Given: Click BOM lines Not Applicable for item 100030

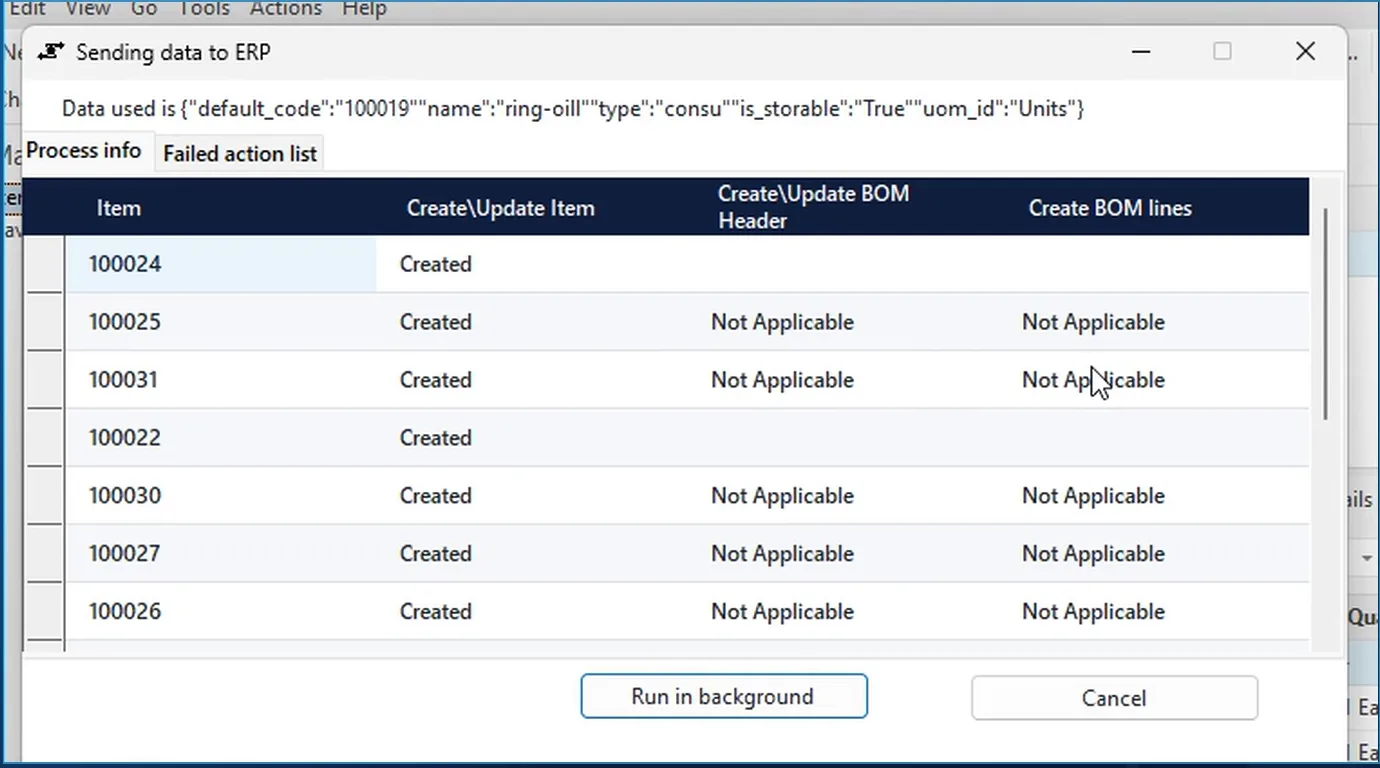Looking at the screenshot, I should 1093,496.
